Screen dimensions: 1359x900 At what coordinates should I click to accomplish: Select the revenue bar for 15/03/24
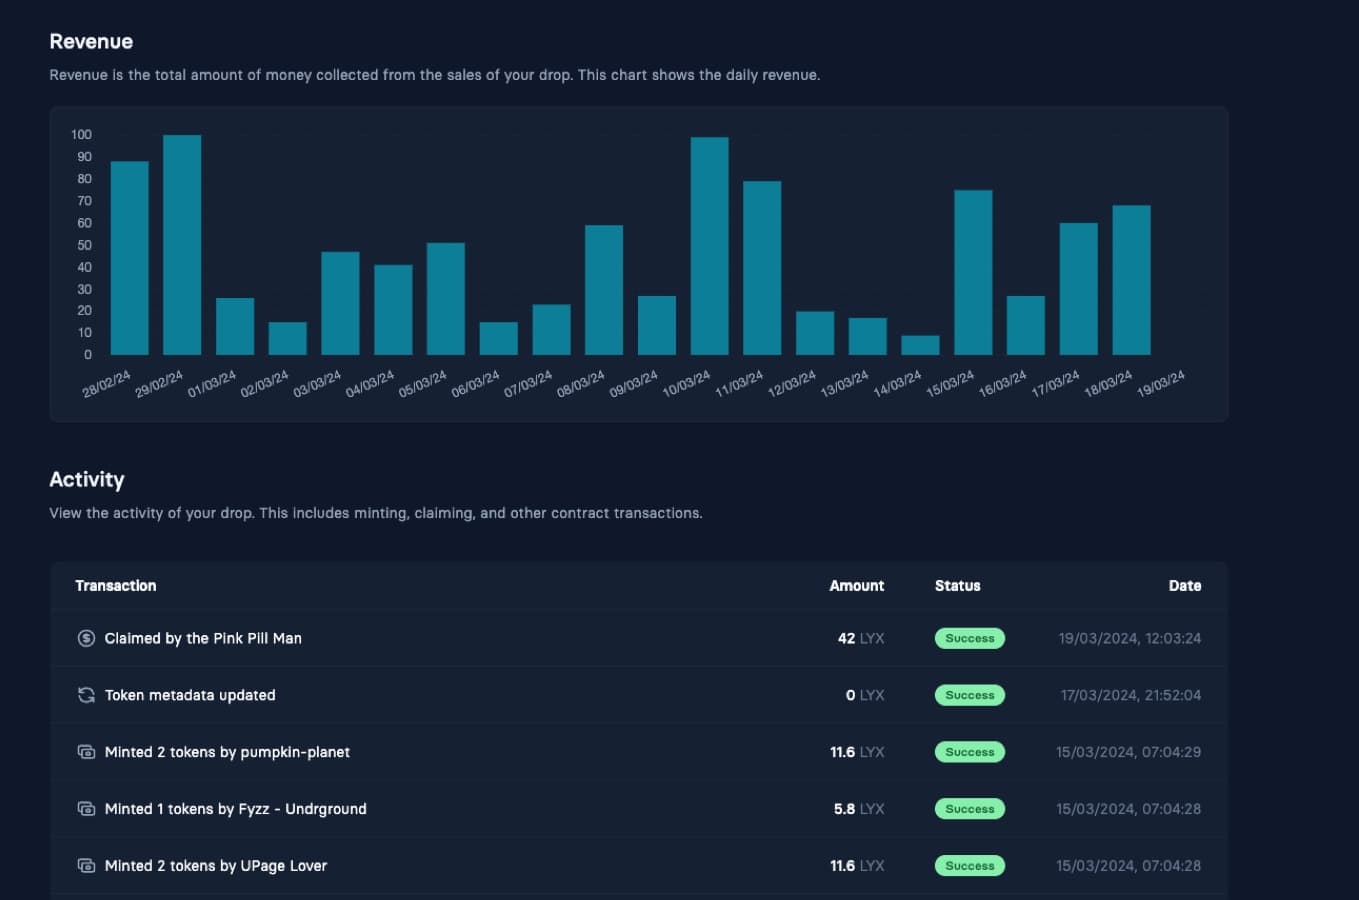[973, 273]
